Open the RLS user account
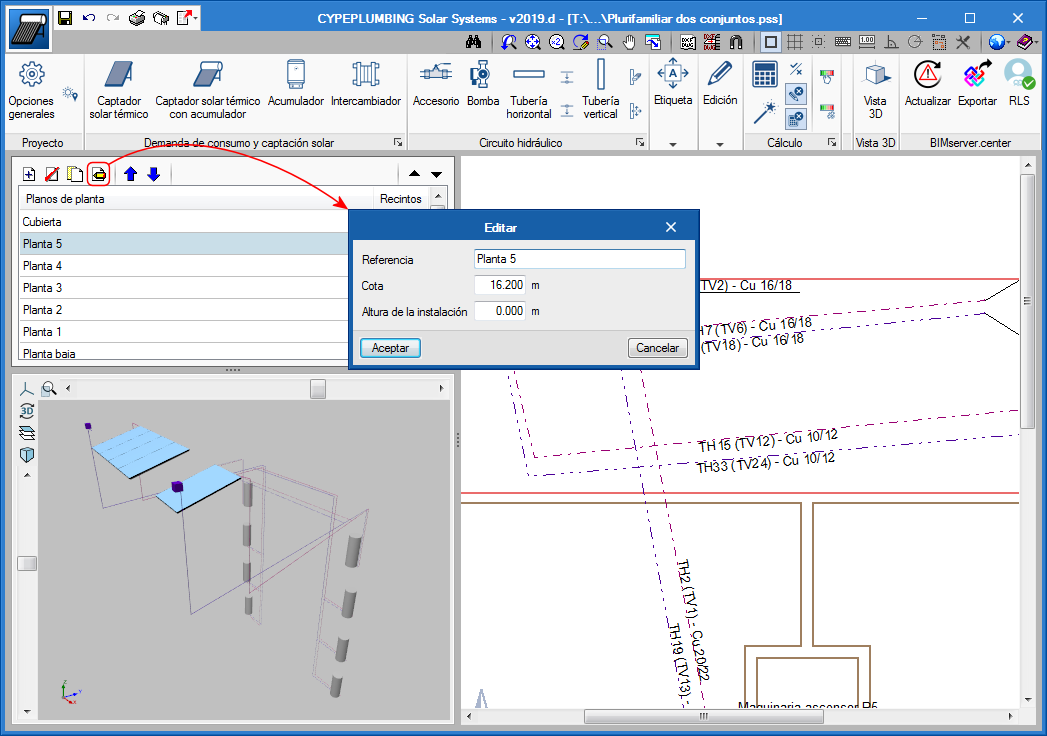Screen dimensions: 1047x736 point(1019,83)
